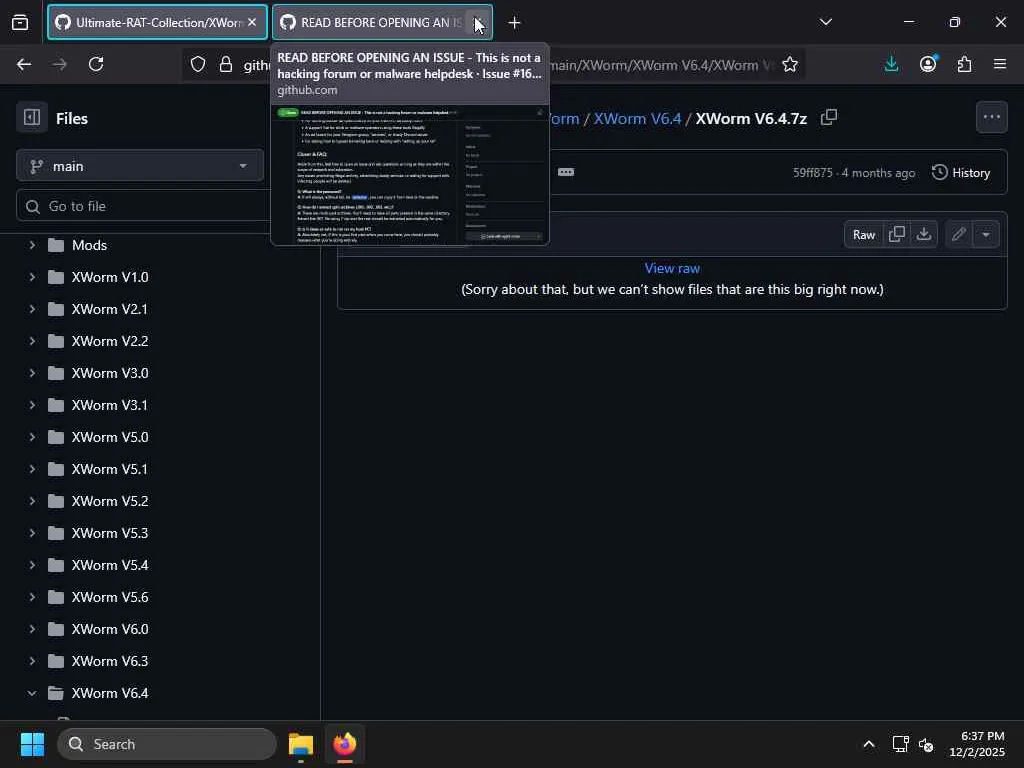Show hidden system tray icons
1024x768 pixels.
869,744
